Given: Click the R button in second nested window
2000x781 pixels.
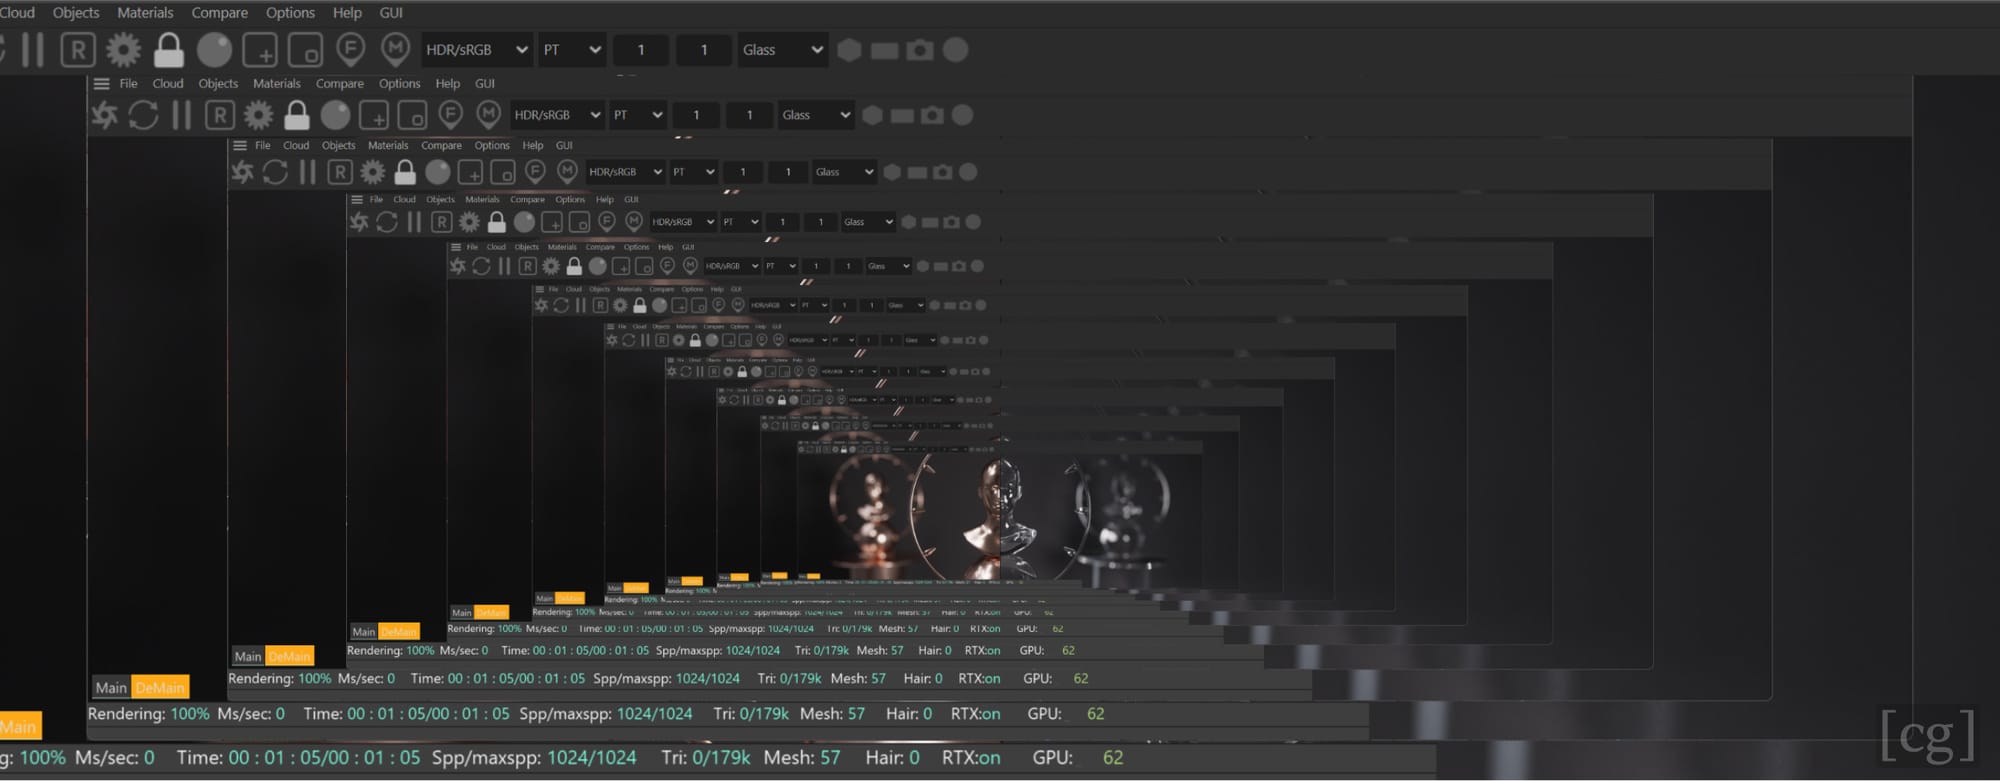Looking at the screenshot, I should tap(220, 115).
